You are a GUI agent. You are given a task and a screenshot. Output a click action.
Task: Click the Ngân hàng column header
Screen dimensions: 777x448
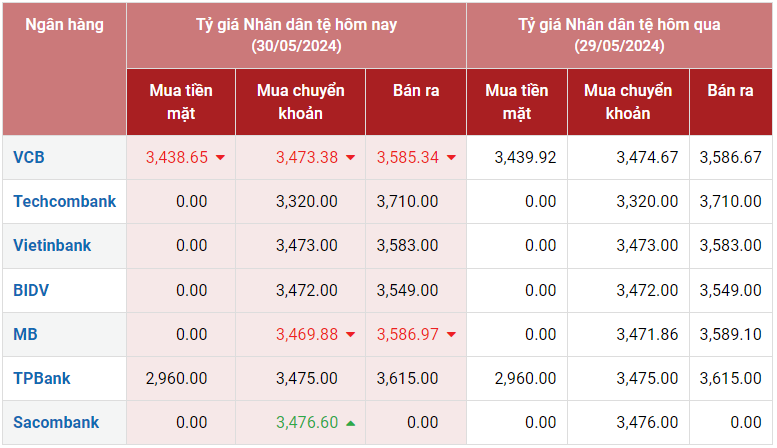point(64,25)
